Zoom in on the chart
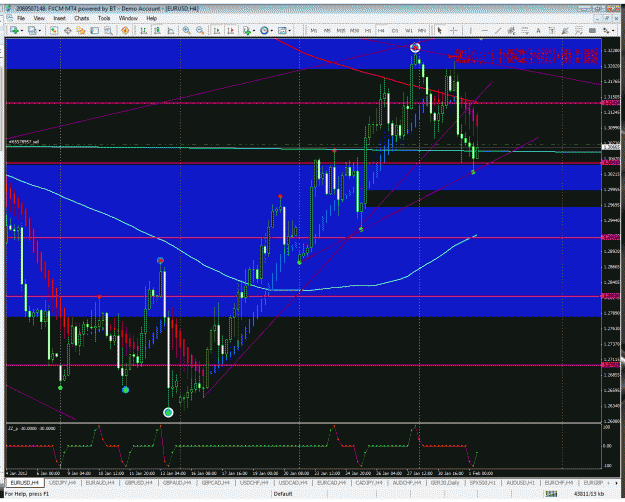This screenshot has height=502, width=625. [x=186, y=30]
